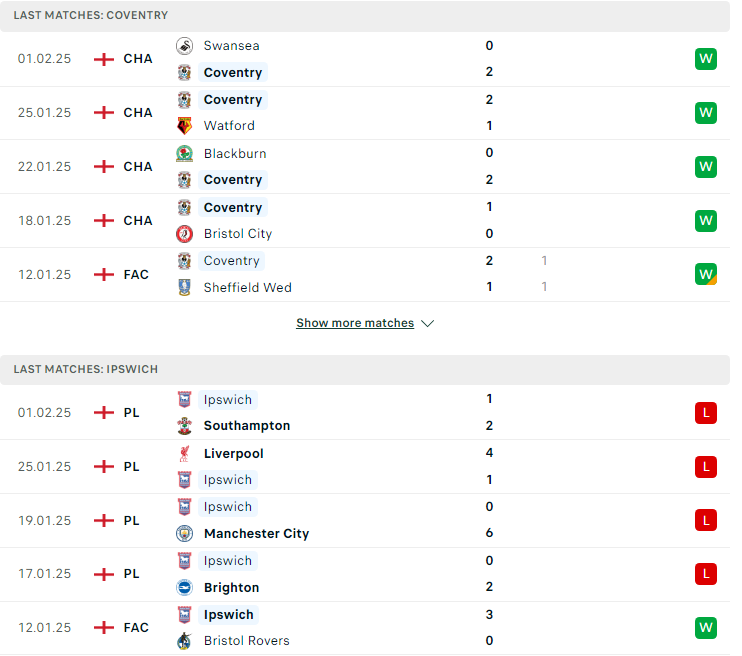742x656 pixels.
Task: Click the L badge for Southampton match
Action: (706, 413)
